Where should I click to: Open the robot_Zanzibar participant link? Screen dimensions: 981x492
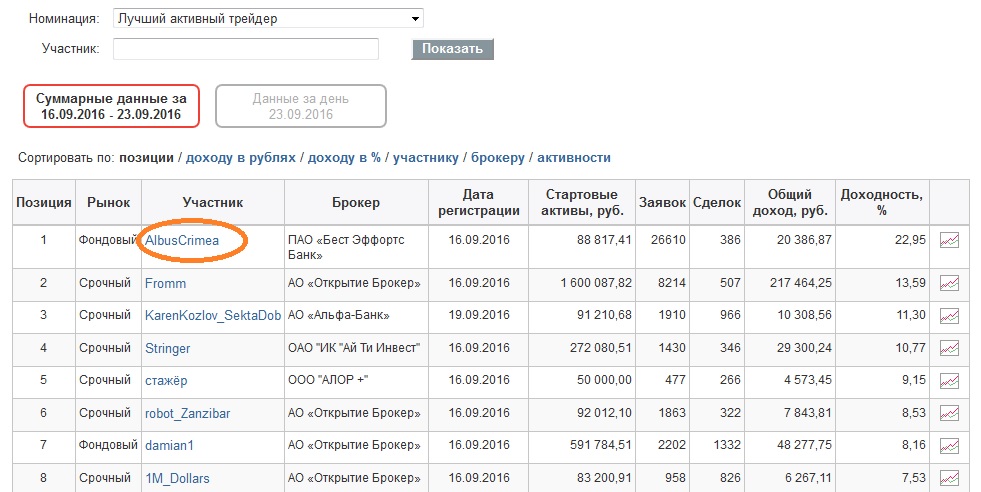(188, 414)
